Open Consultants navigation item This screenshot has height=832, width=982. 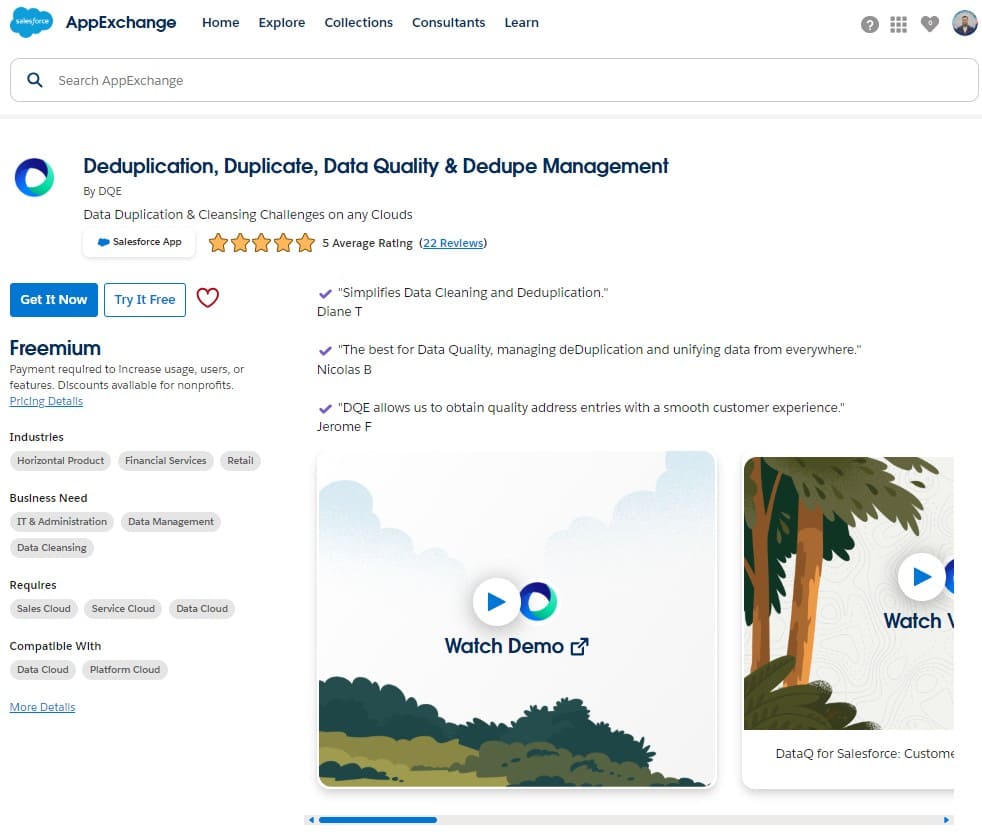pyautogui.click(x=448, y=23)
